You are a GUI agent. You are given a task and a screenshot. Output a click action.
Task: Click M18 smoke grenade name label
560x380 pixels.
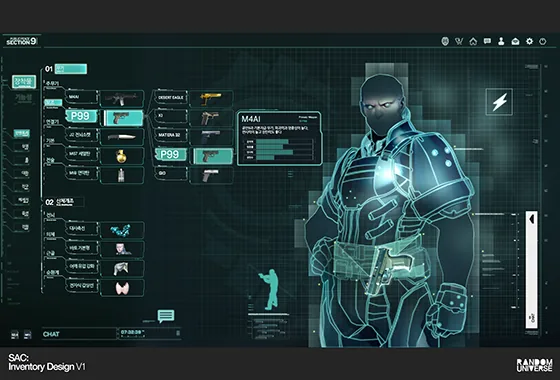coord(82,173)
